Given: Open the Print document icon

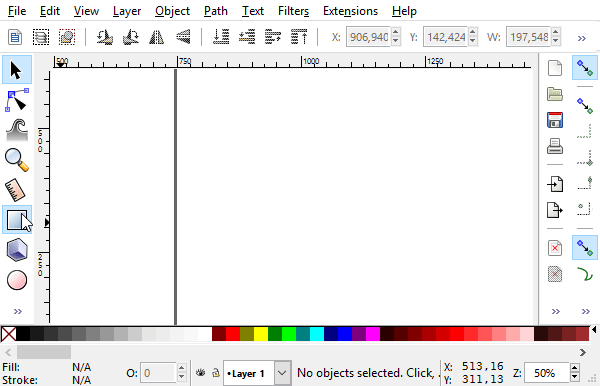Looking at the screenshot, I should (555, 146).
